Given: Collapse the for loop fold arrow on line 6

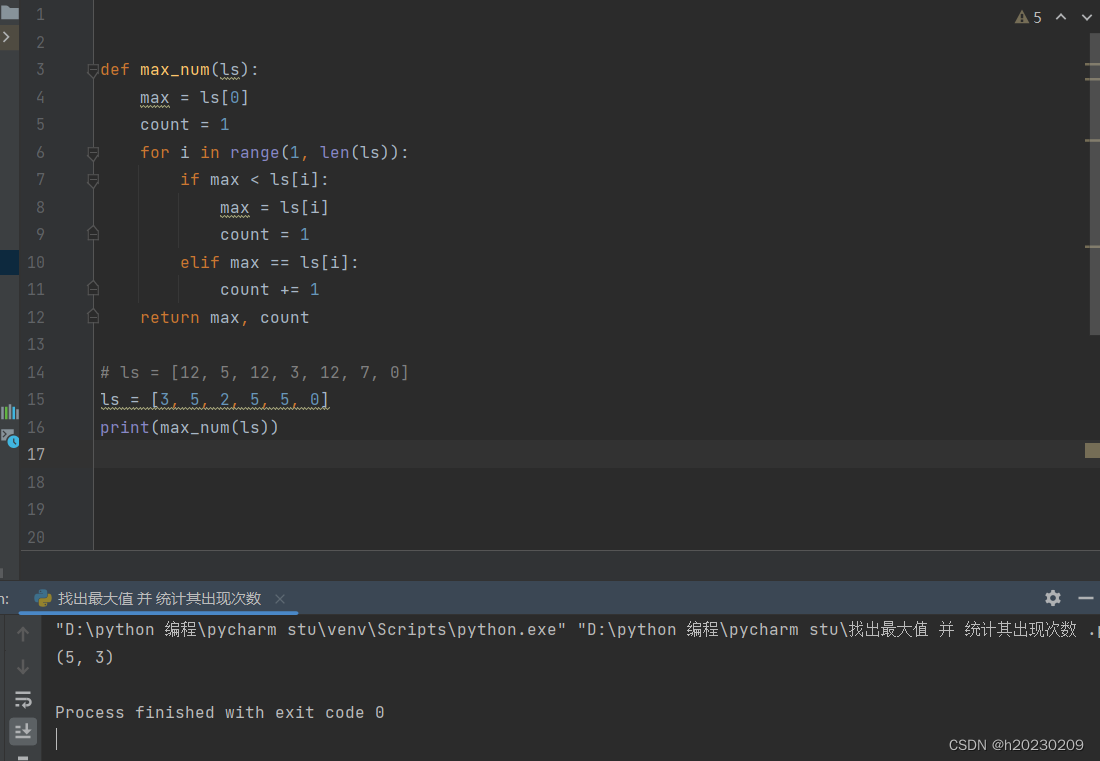Looking at the screenshot, I should pyautogui.click(x=92, y=152).
